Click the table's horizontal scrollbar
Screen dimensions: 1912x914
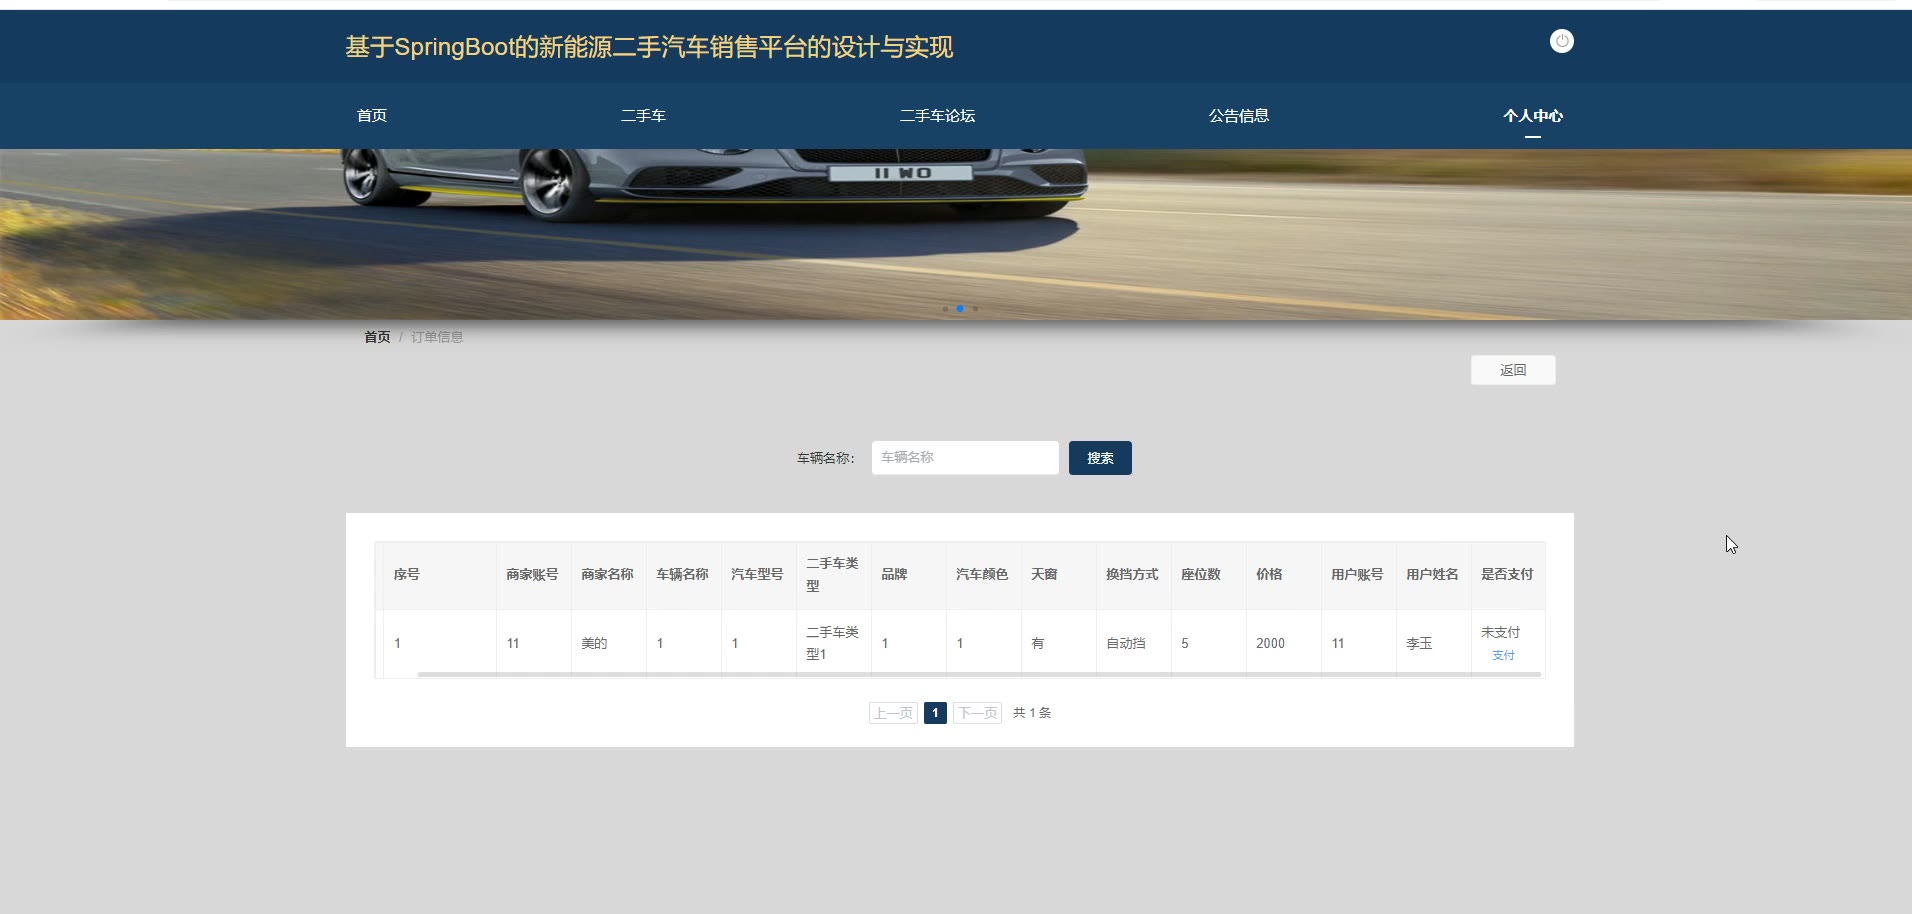(x=978, y=675)
